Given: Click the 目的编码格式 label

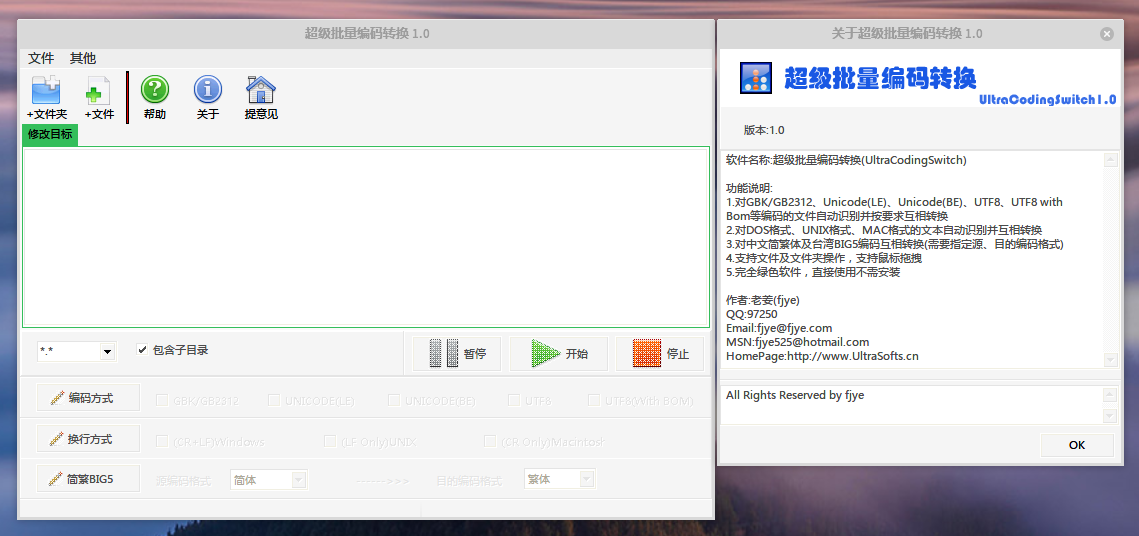Looking at the screenshot, I should (469, 481).
